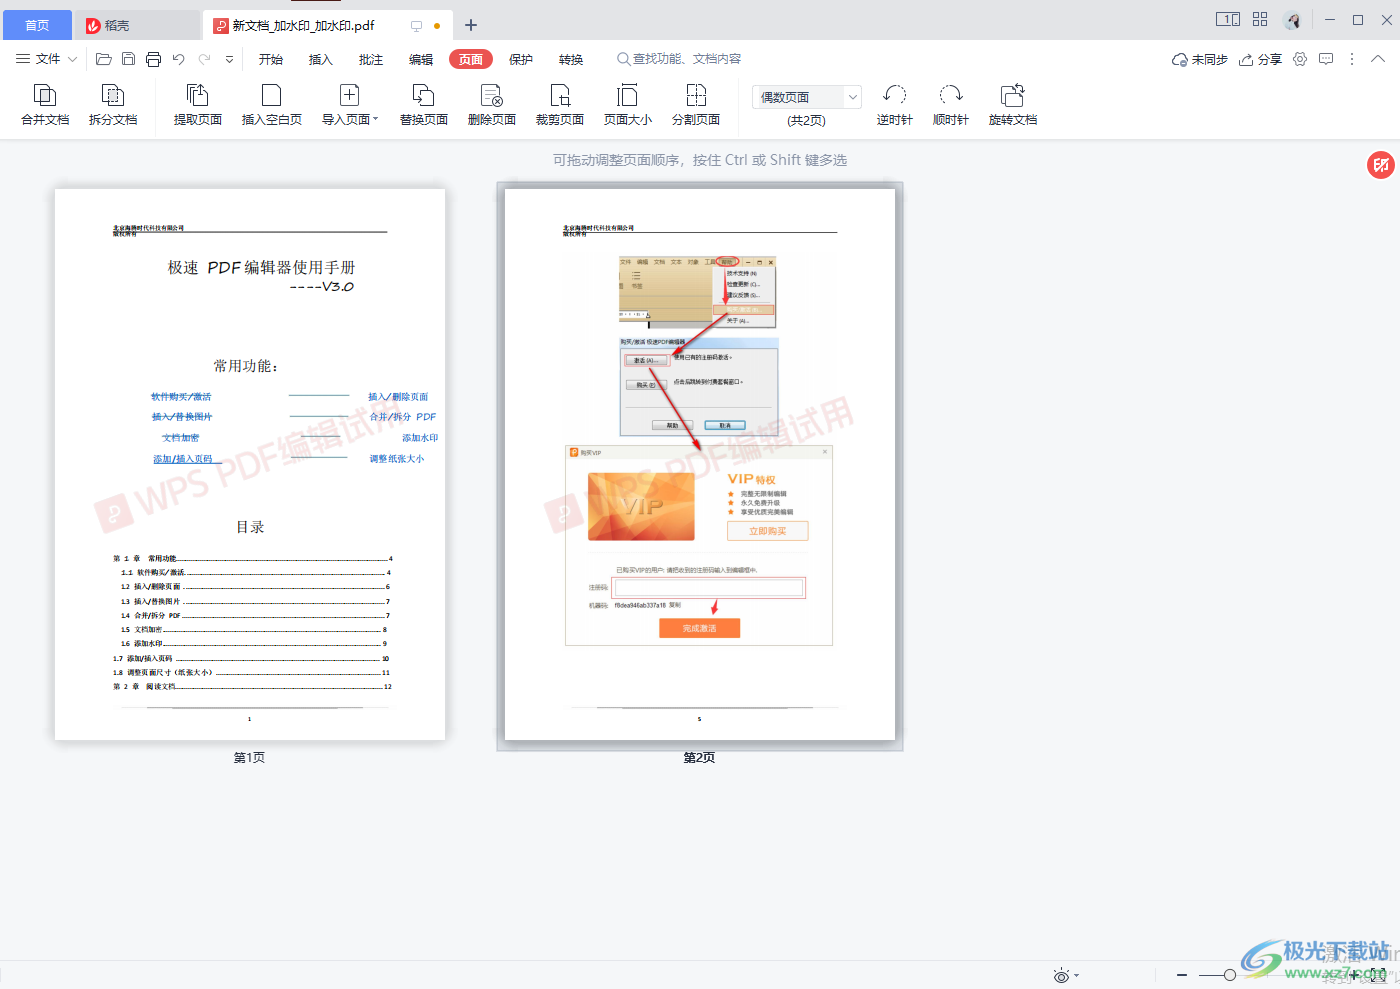Insert a blank page (插入空白页)
Viewport: 1400px width, 989px height.
point(271,104)
